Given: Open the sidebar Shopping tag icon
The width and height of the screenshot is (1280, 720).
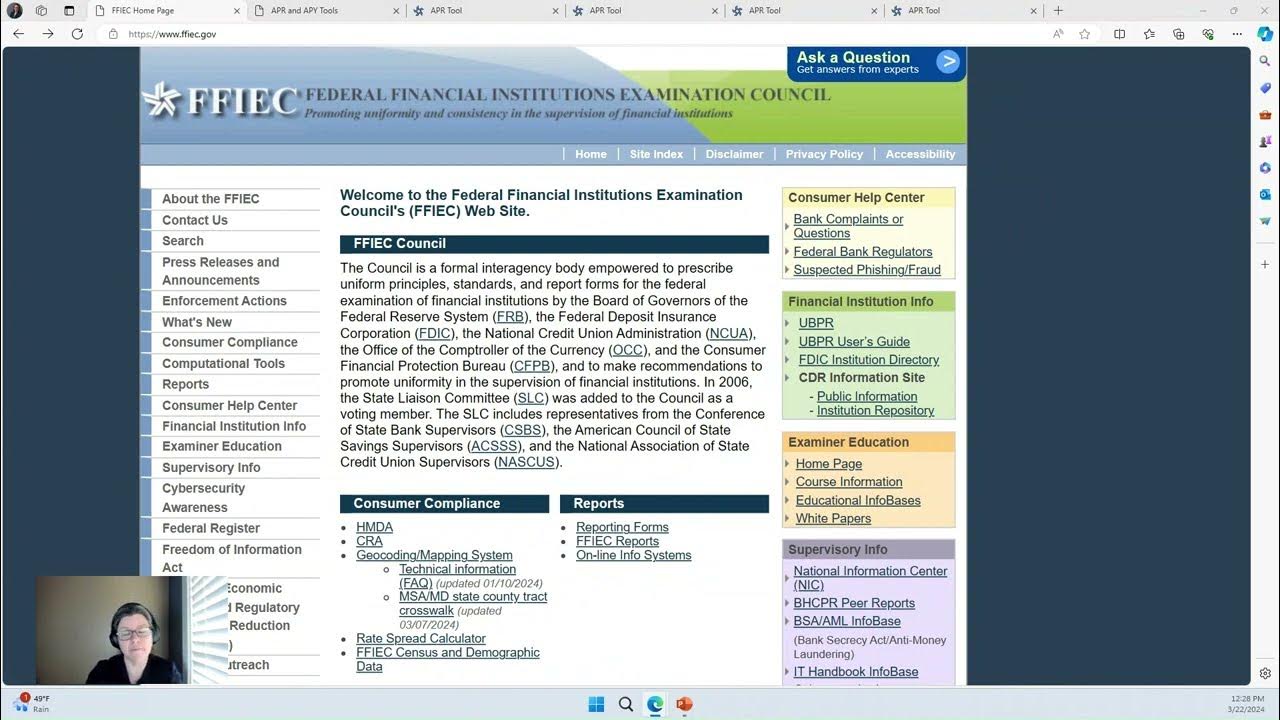Looking at the screenshot, I should click(x=1265, y=88).
